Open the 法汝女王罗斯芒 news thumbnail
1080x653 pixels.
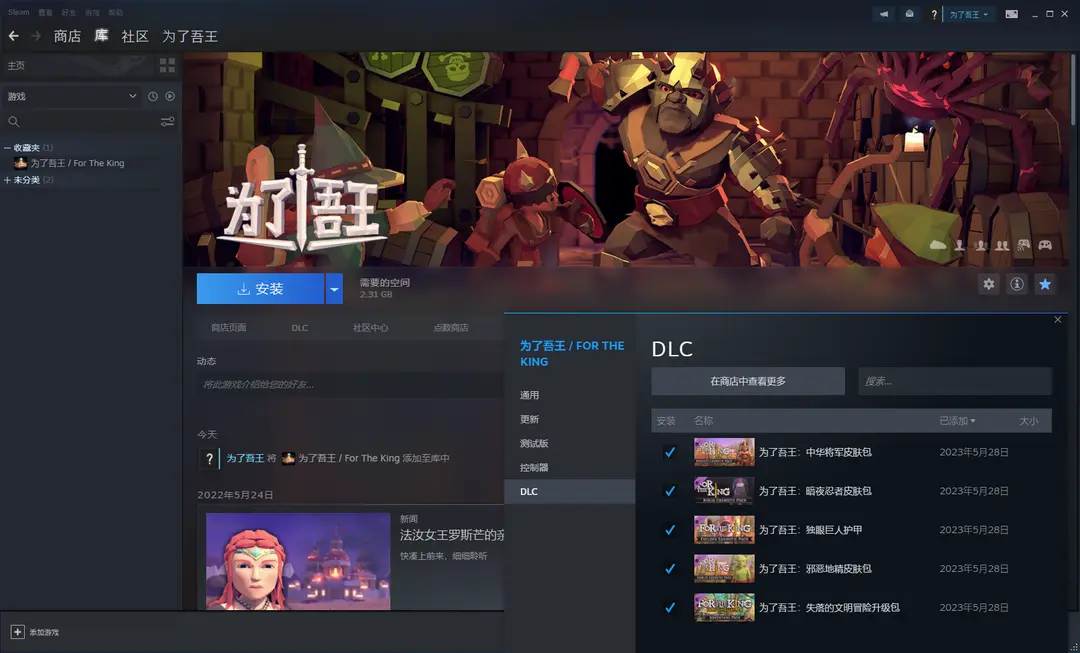[298, 561]
